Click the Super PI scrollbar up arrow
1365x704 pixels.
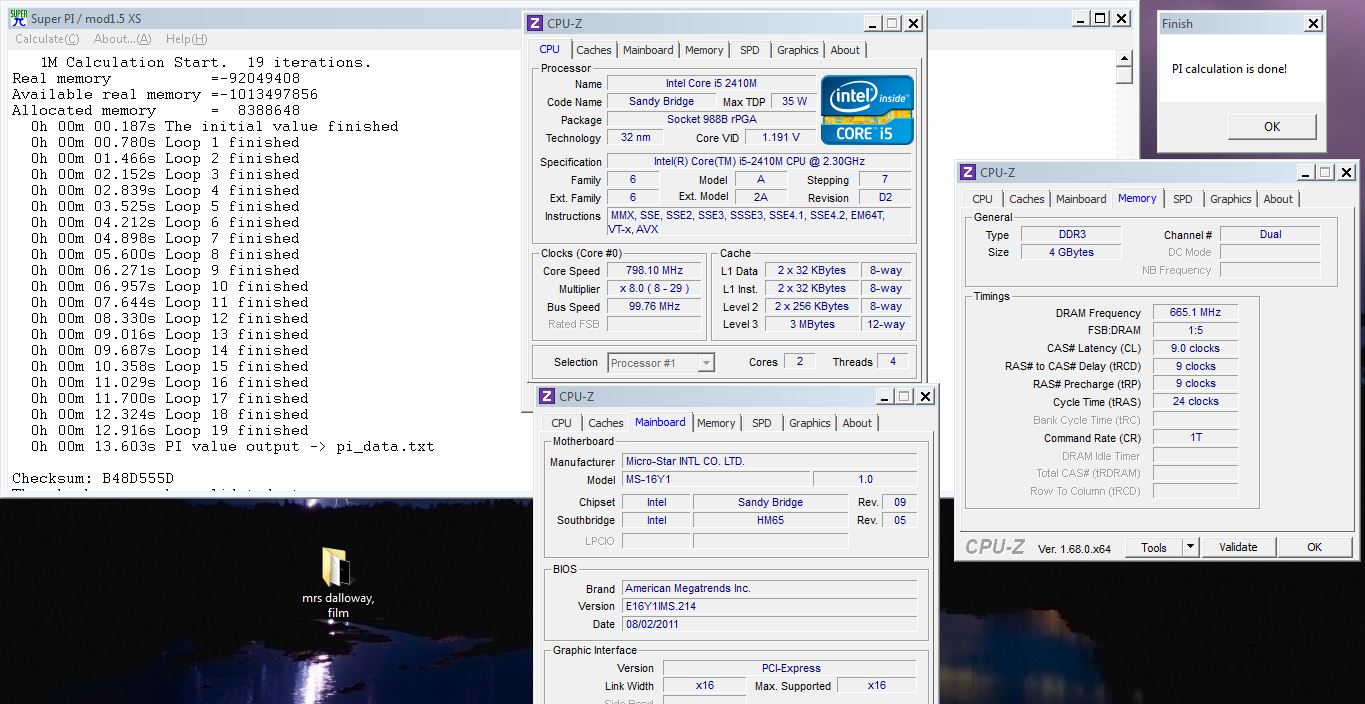click(x=1124, y=58)
